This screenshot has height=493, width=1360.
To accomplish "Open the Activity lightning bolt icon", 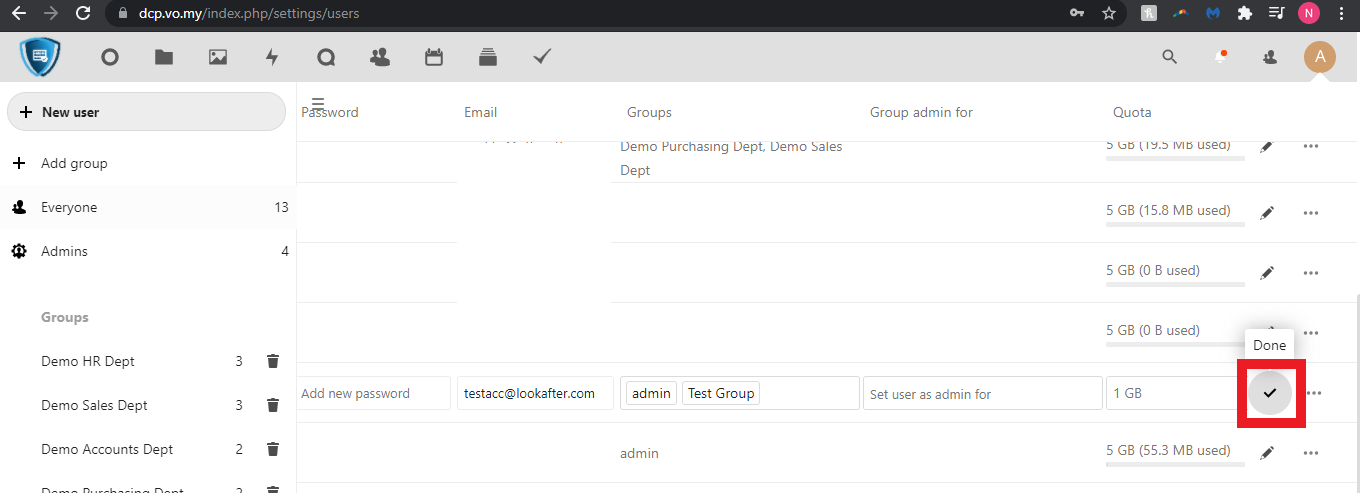I will tap(272, 58).
